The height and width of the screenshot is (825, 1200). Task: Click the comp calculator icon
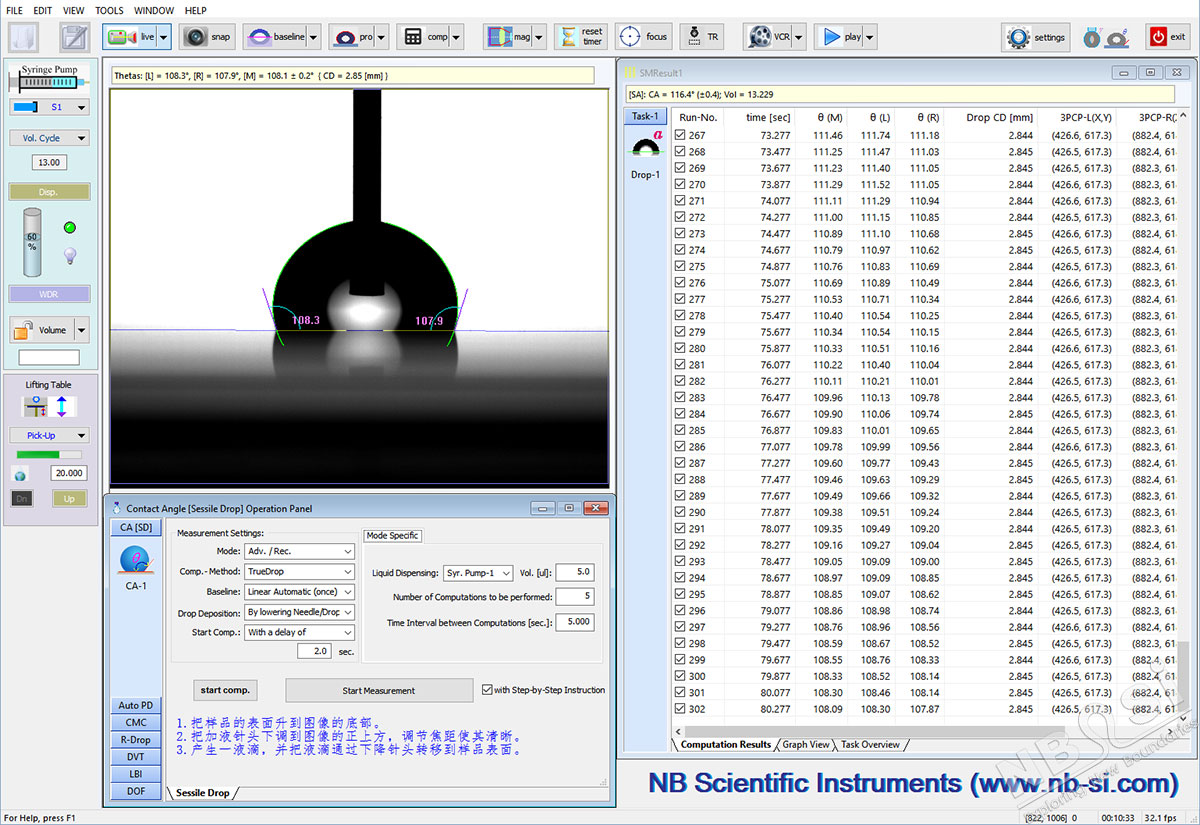[x=412, y=37]
